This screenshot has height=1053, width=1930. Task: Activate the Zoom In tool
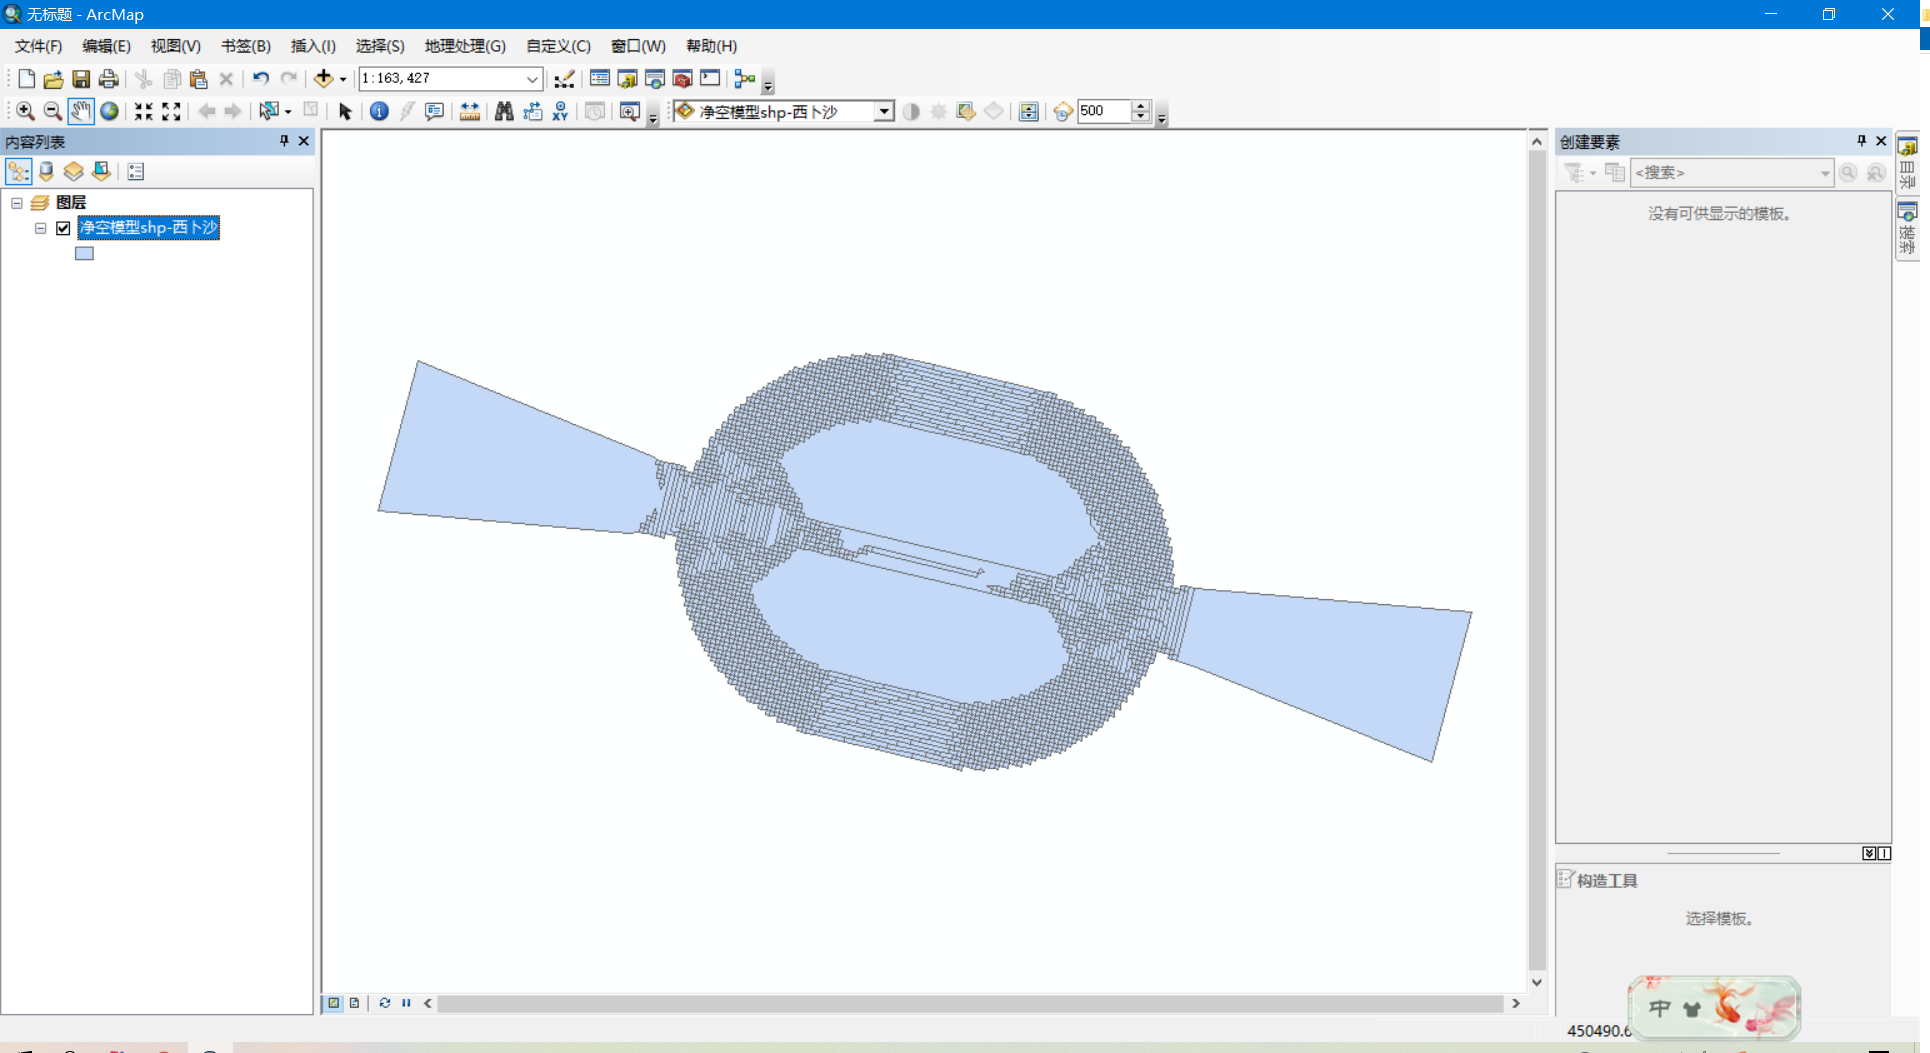click(24, 111)
